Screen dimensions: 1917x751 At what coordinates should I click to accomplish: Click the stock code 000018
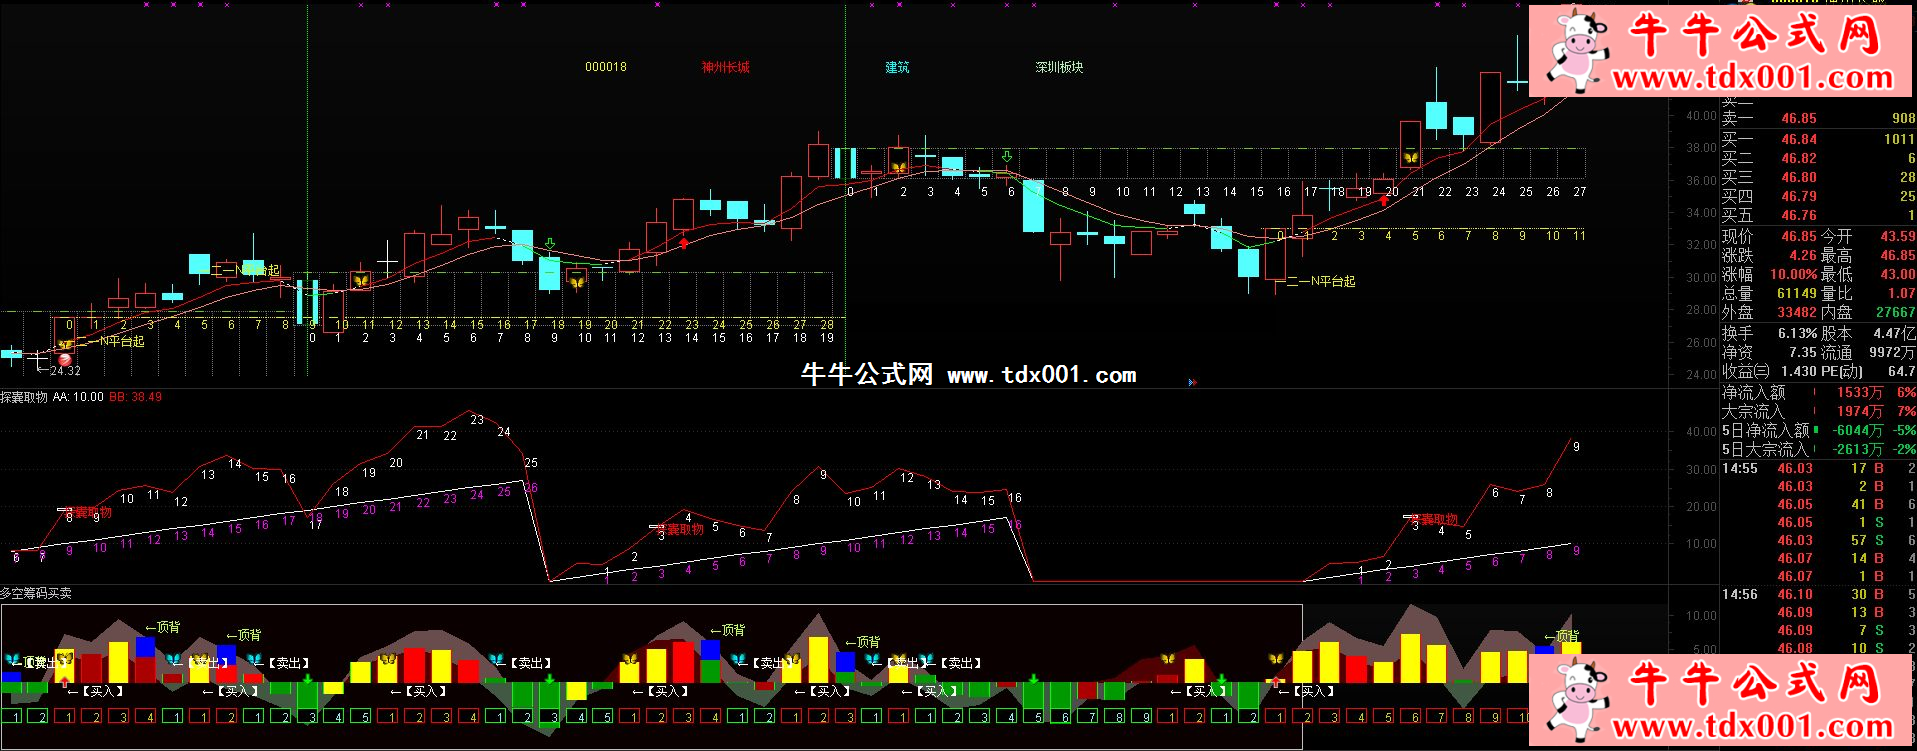coord(606,67)
